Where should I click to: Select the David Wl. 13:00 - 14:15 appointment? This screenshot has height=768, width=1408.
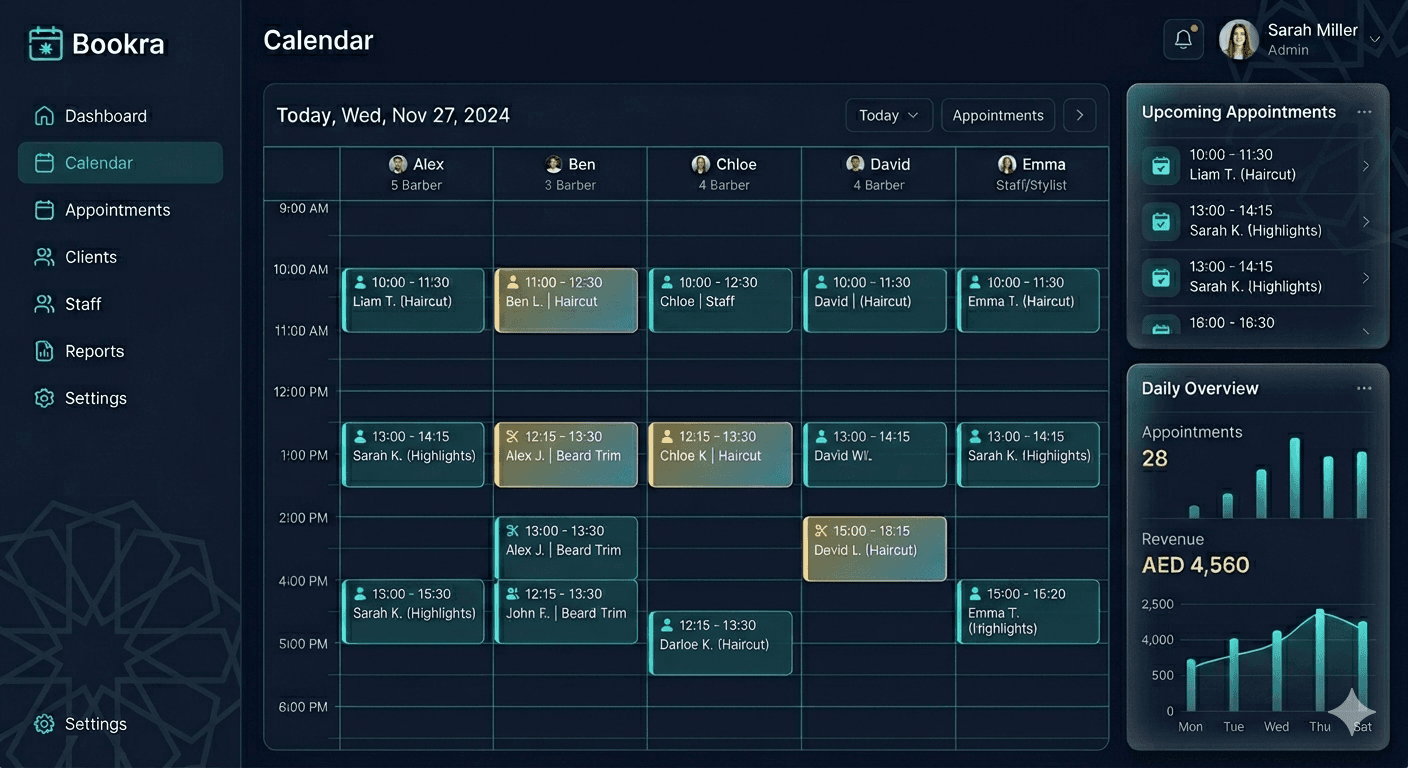(x=875, y=454)
